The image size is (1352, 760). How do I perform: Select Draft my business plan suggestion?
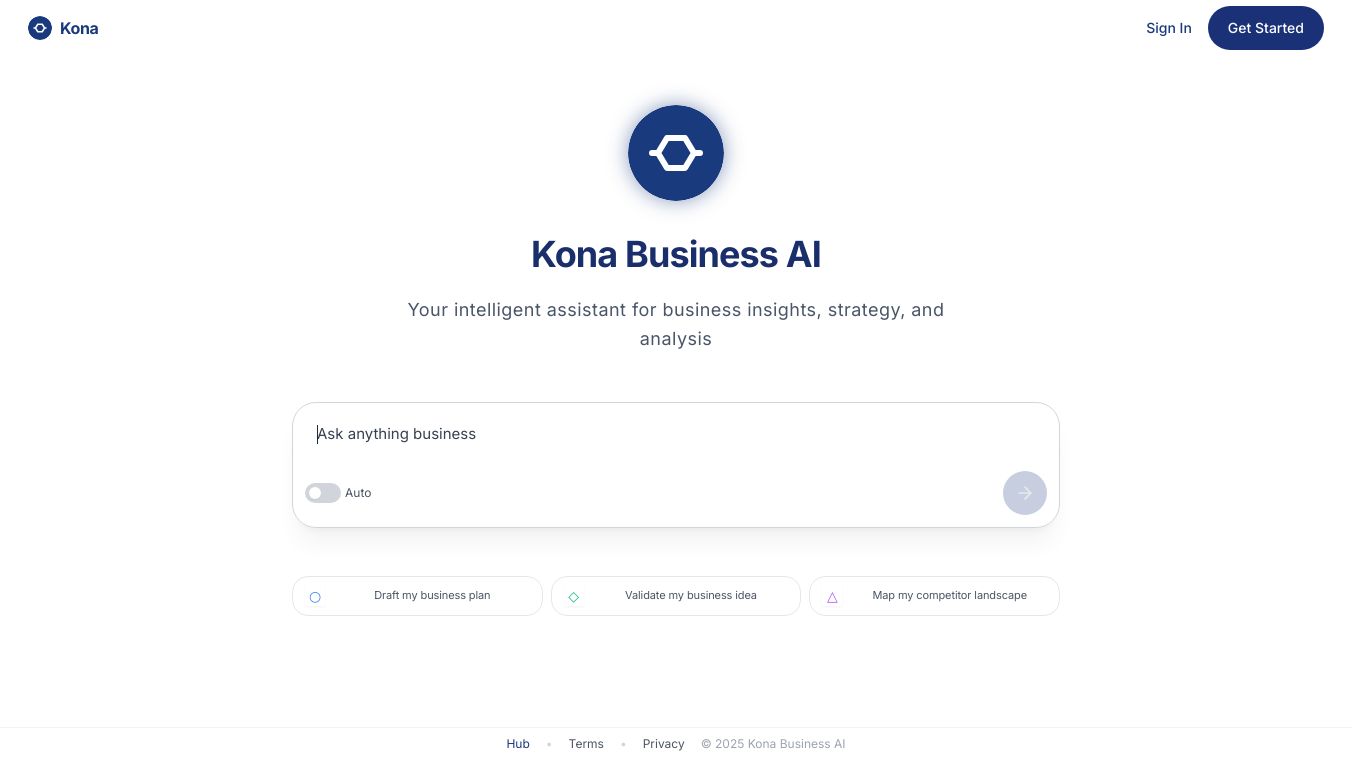point(432,596)
